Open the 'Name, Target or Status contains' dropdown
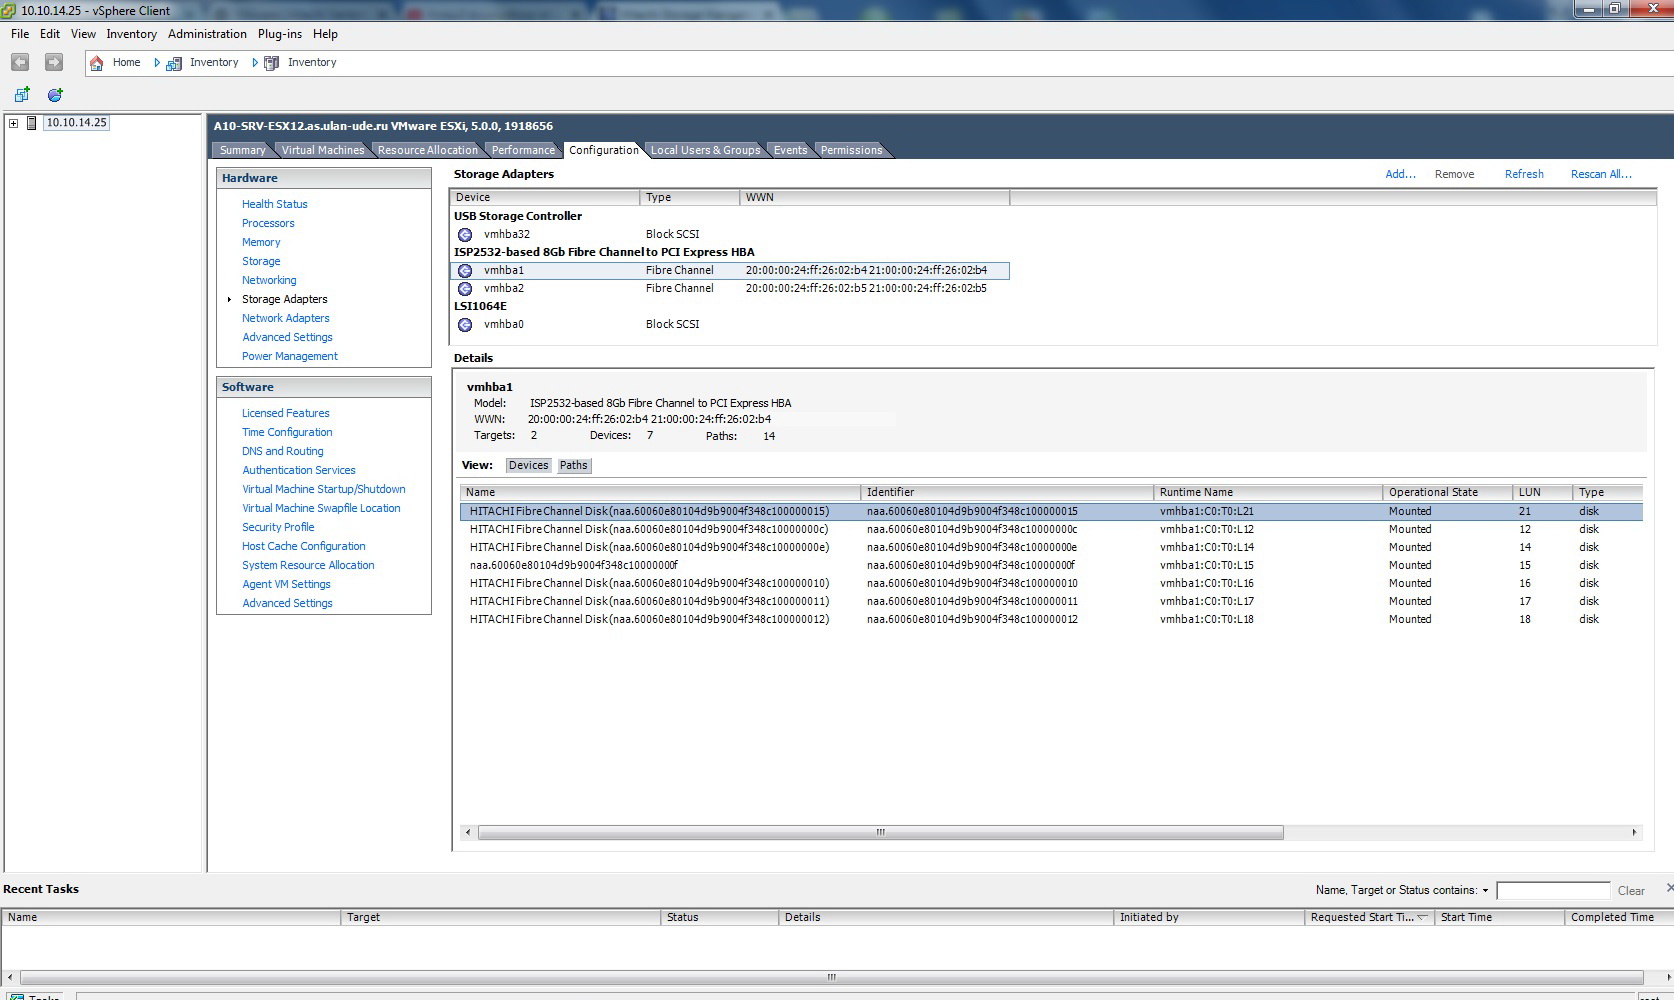The image size is (1674, 1000). [1485, 891]
